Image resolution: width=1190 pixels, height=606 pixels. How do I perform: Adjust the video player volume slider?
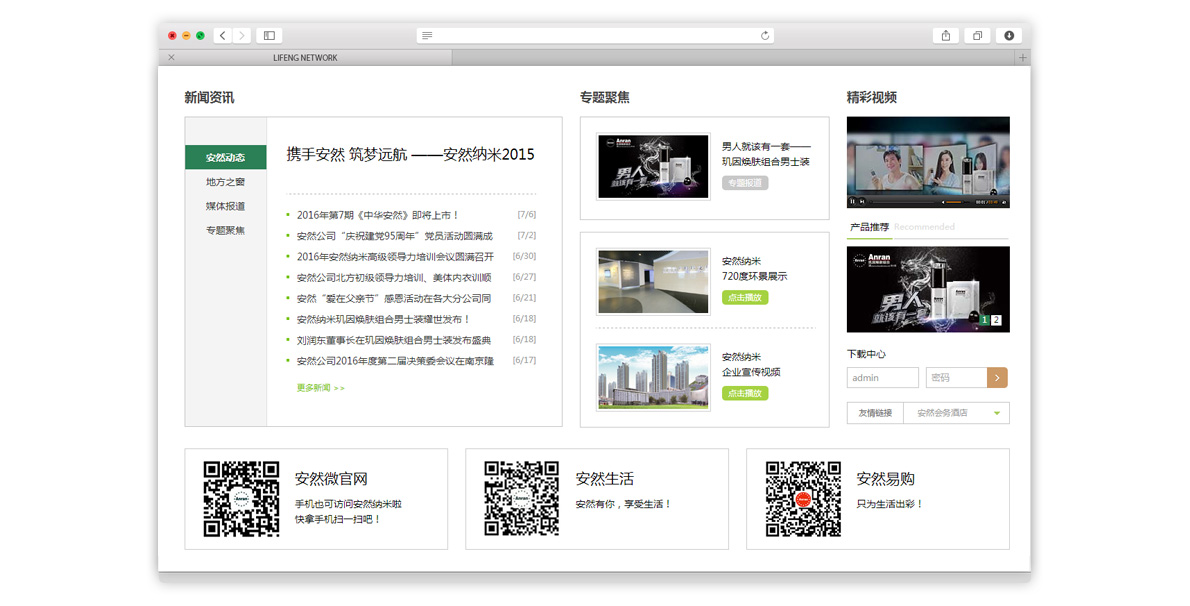(956, 202)
